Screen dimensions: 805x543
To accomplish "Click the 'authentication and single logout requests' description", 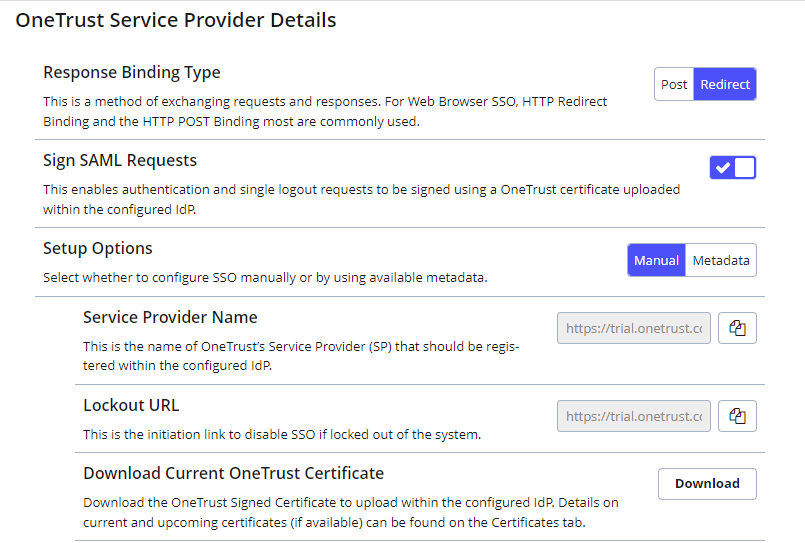I will 361,199.
